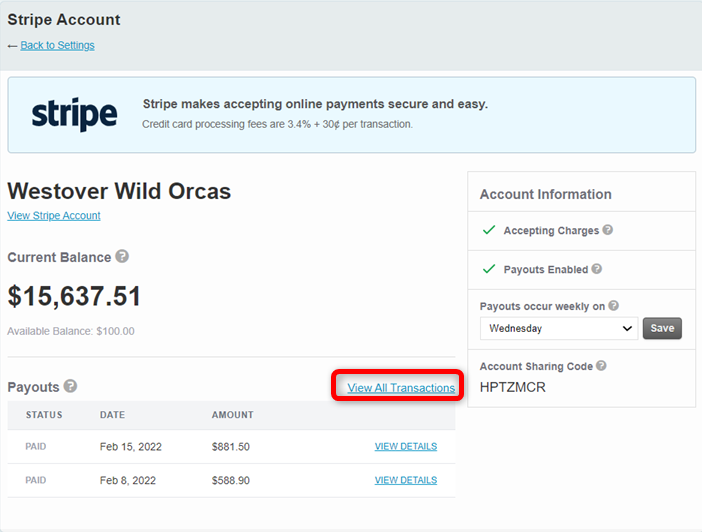Image resolution: width=702 pixels, height=532 pixels.
Task: View details of Feb 8, 2022 payout
Action: [406, 480]
